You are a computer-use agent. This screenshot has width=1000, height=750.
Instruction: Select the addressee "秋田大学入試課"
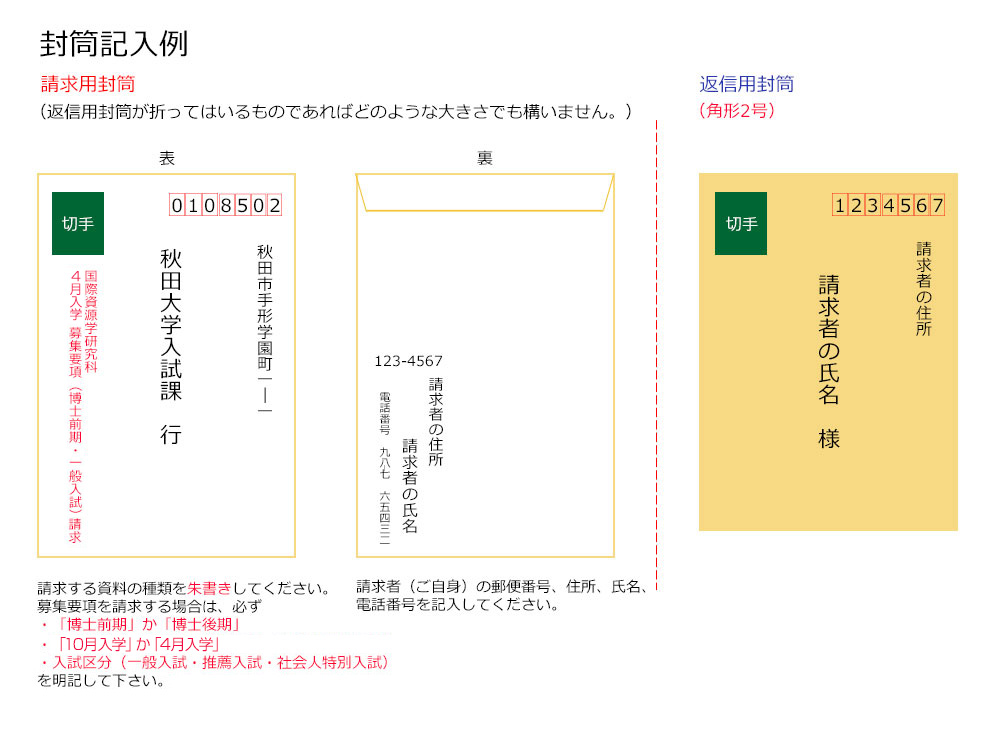[171, 325]
